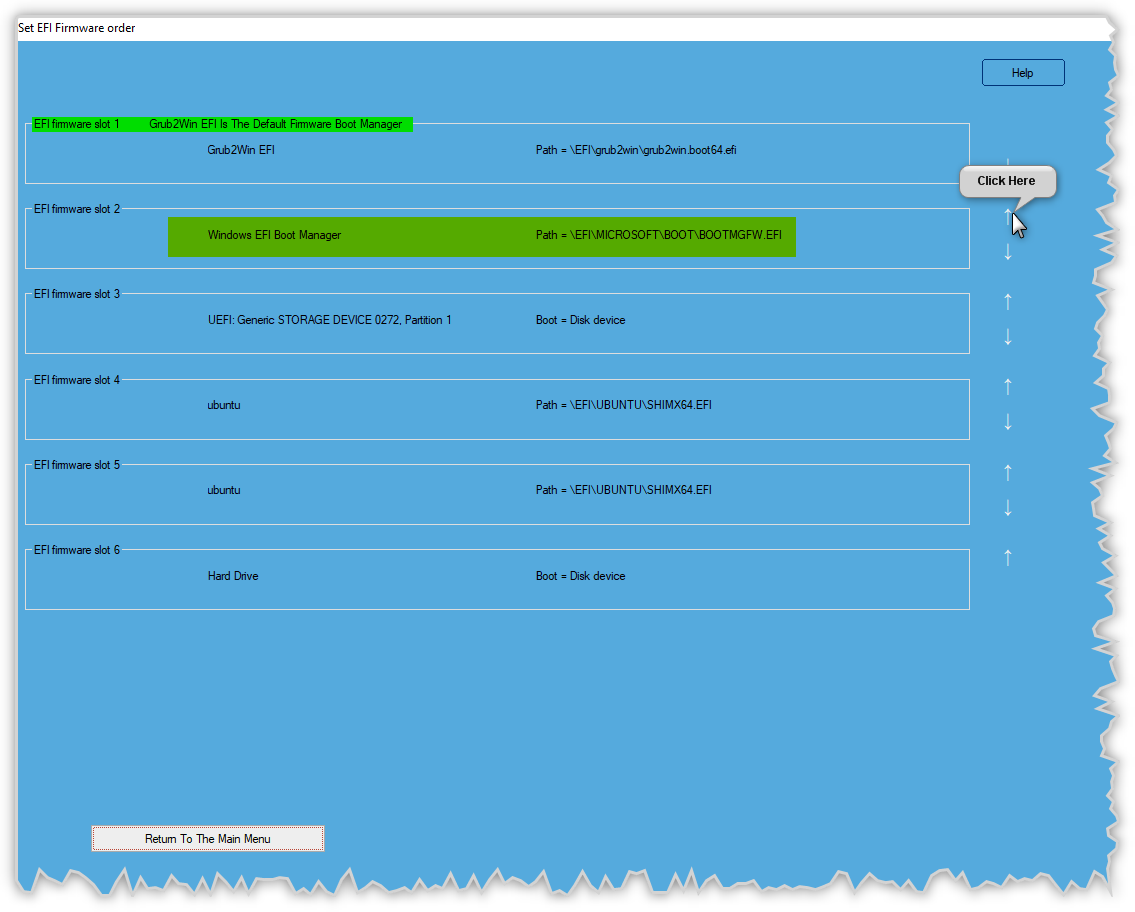Click path \EFI\grub2win\grub2win.boot64.efi
Image resolution: width=1135 pixels, height=912 pixels.
pos(636,150)
